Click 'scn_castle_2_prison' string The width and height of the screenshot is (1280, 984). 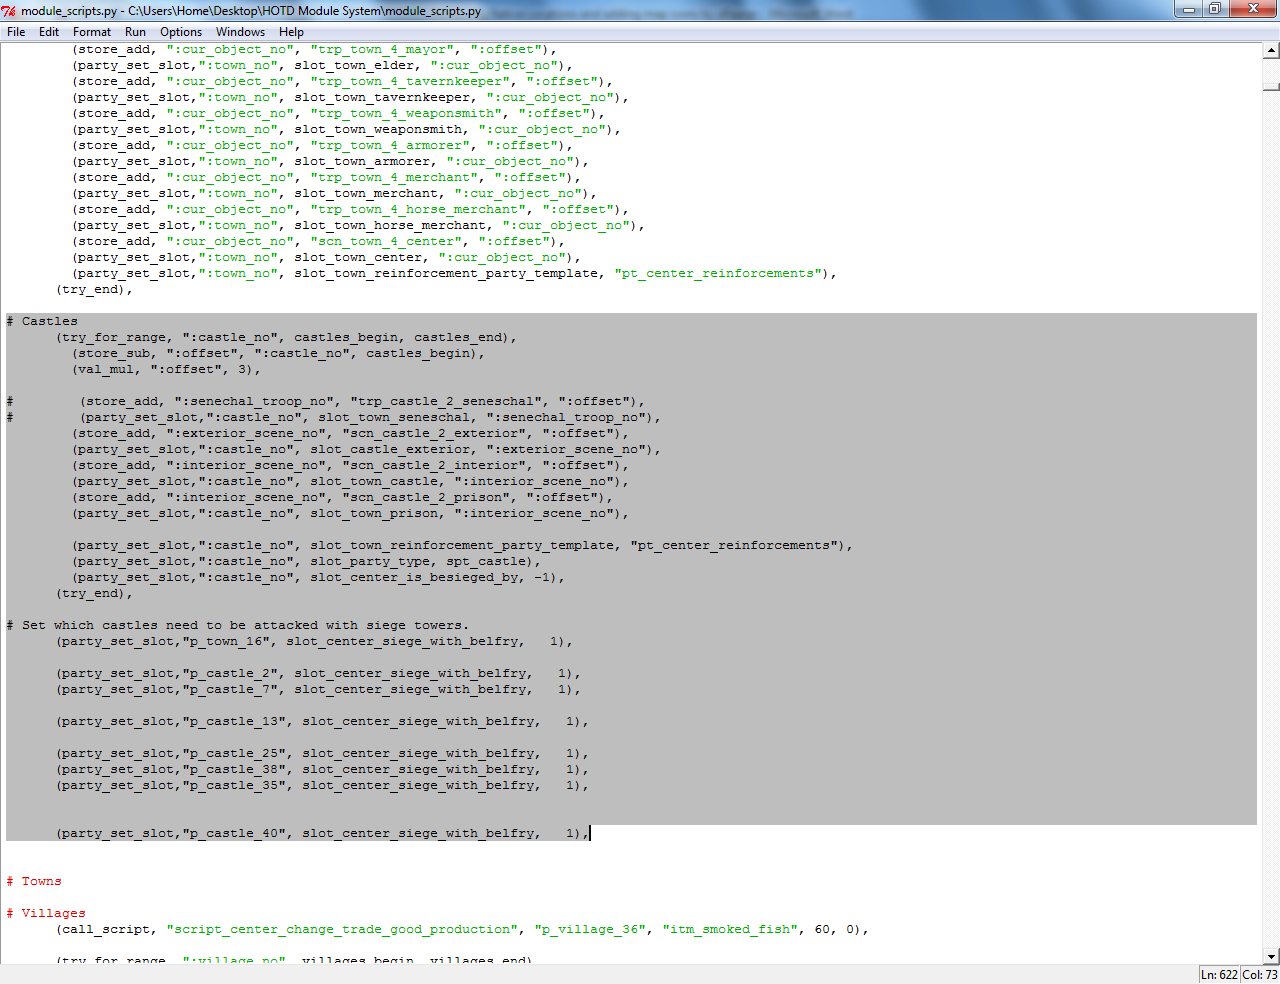coord(427,497)
